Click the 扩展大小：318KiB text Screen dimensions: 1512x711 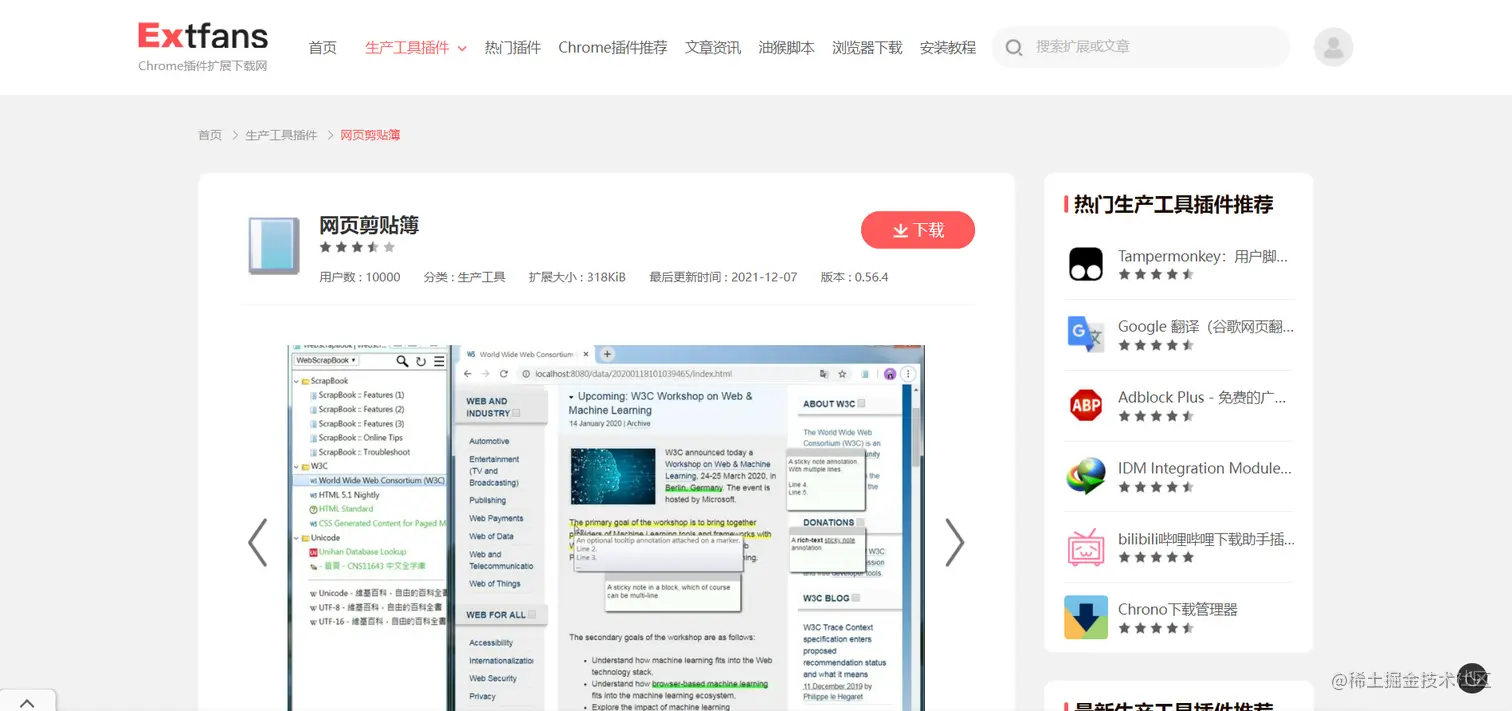577,277
